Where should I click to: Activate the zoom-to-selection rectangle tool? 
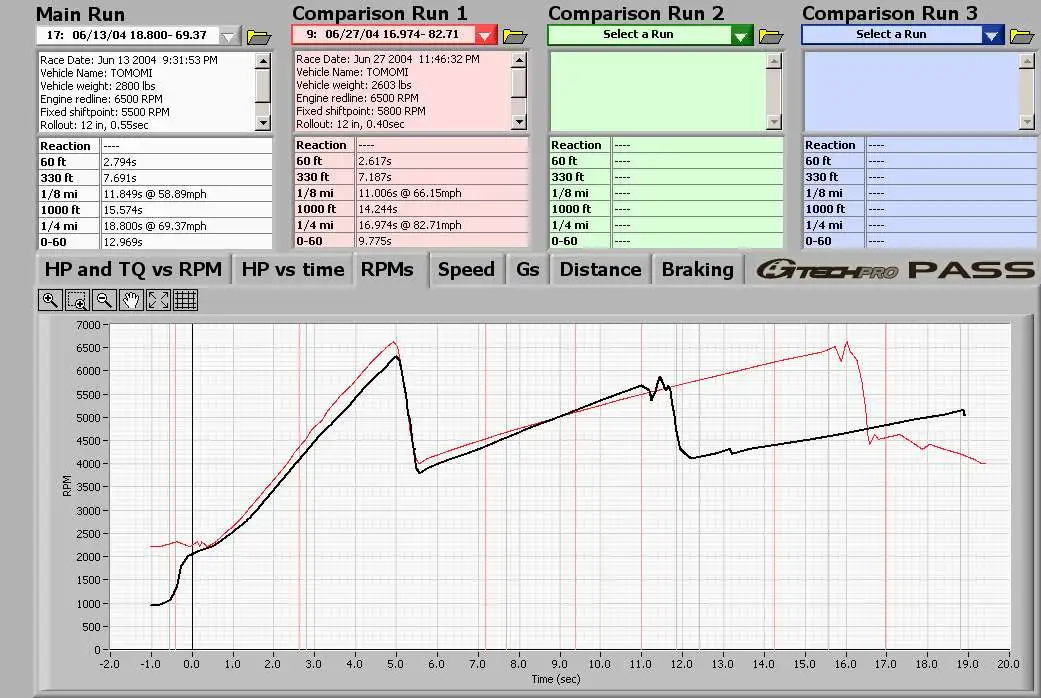tap(77, 299)
